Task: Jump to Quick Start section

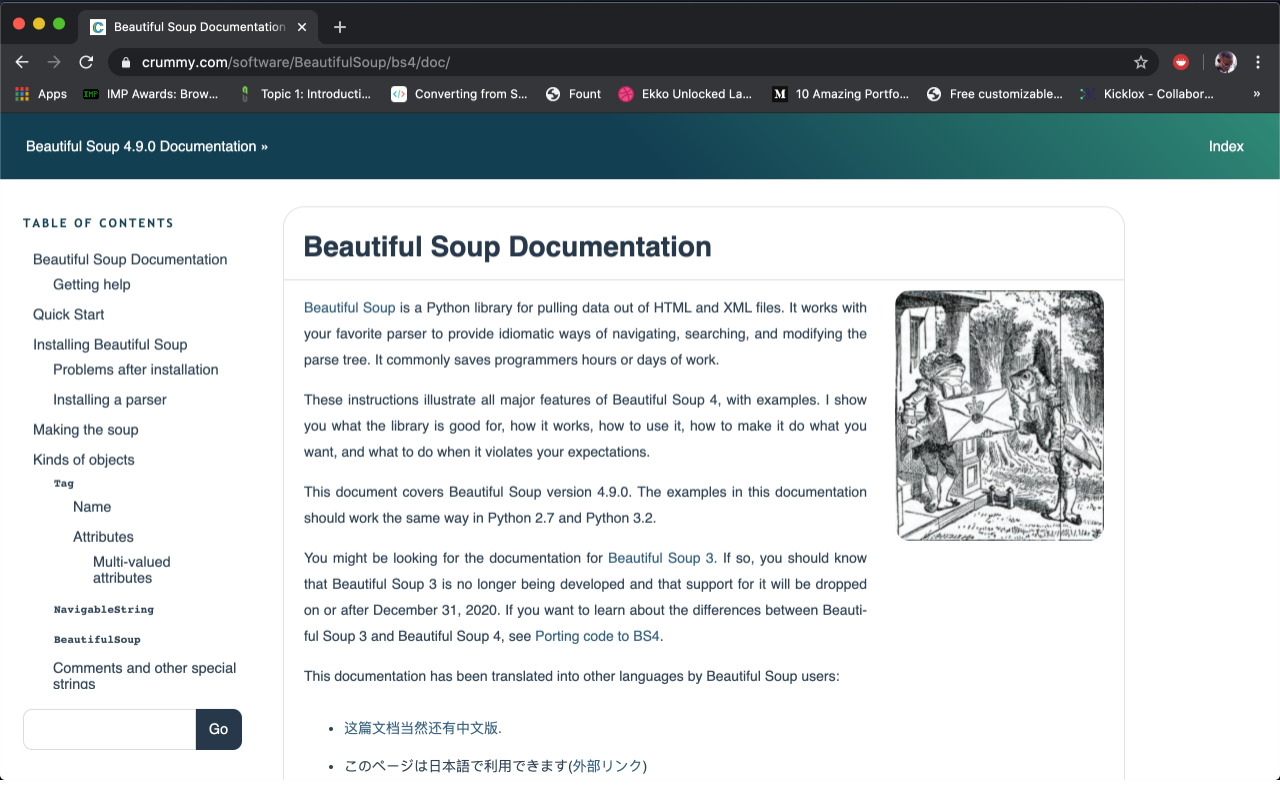Action: pos(69,314)
